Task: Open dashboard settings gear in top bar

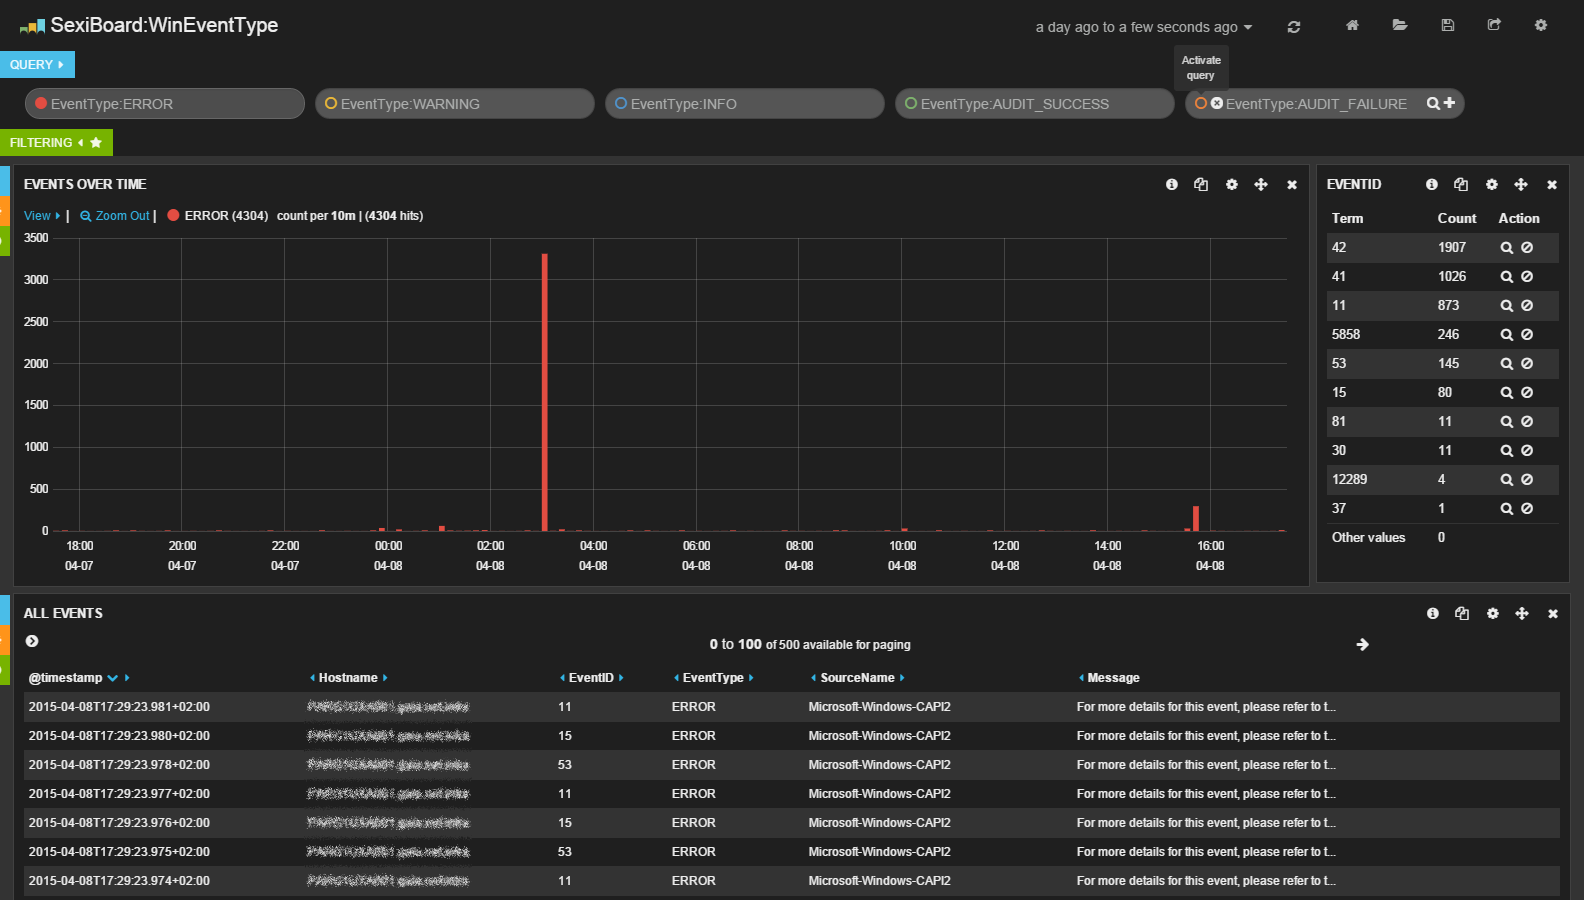Action: pyautogui.click(x=1541, y=25)
